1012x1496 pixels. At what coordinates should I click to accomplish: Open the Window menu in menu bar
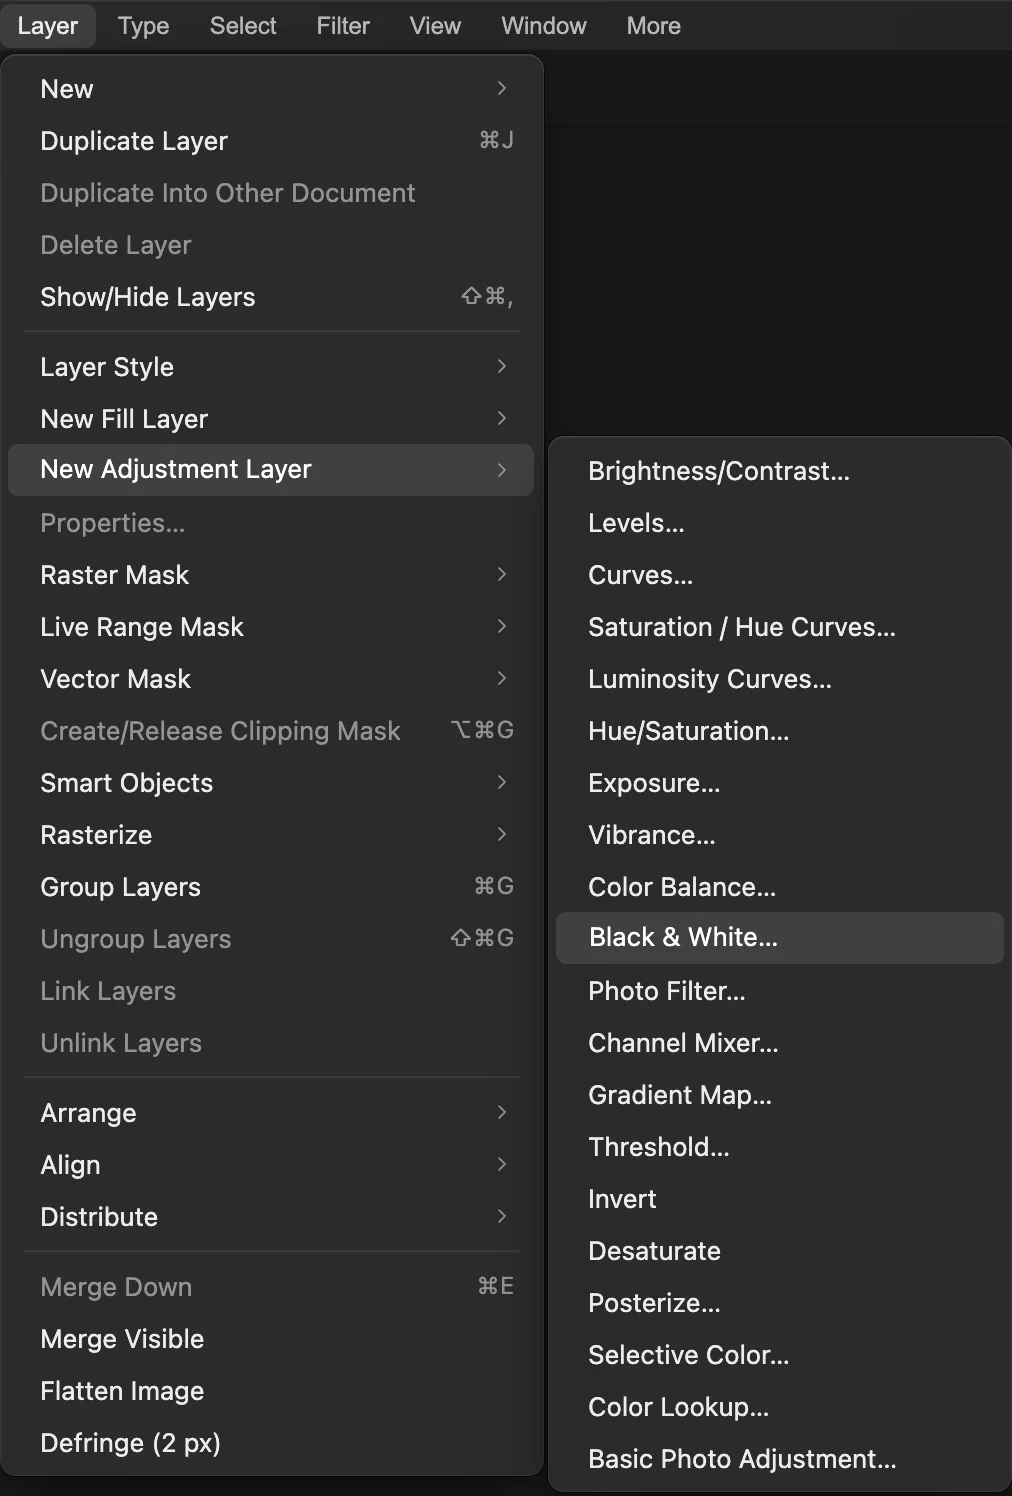[x=544, y=26]
